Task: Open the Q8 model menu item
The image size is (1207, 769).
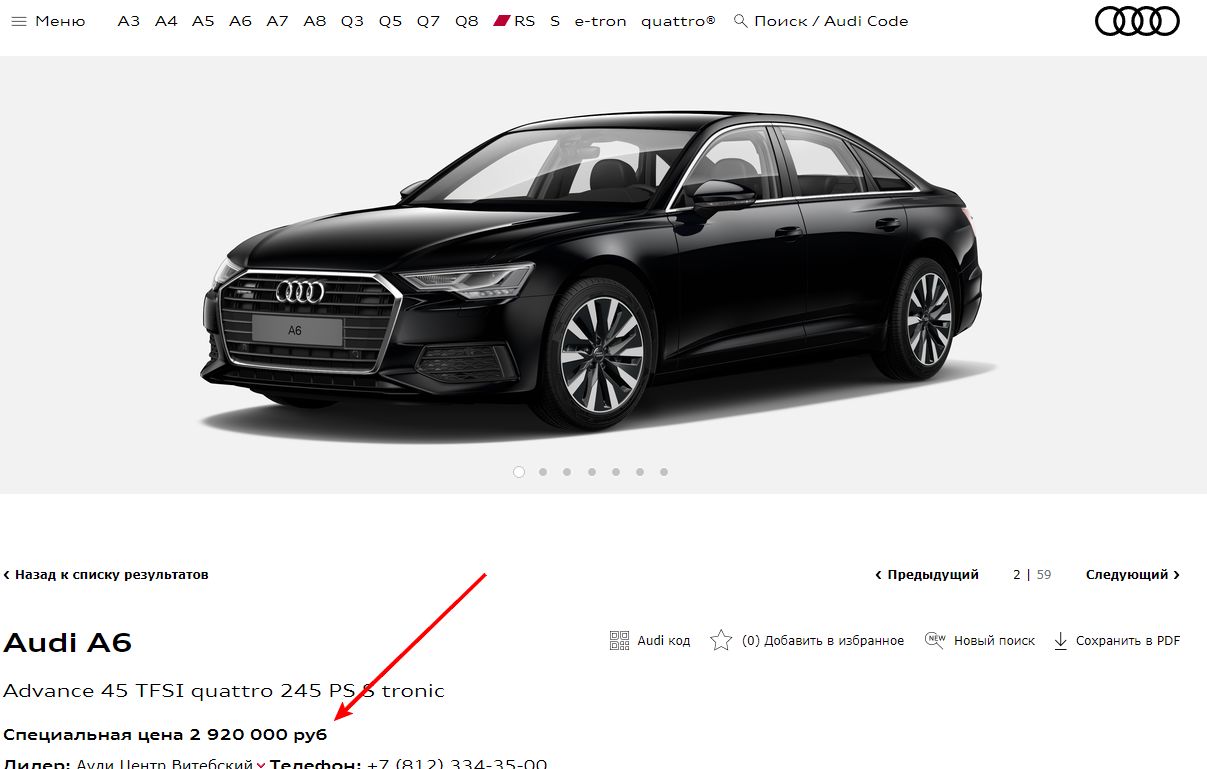Action: (x=467, y=21)
